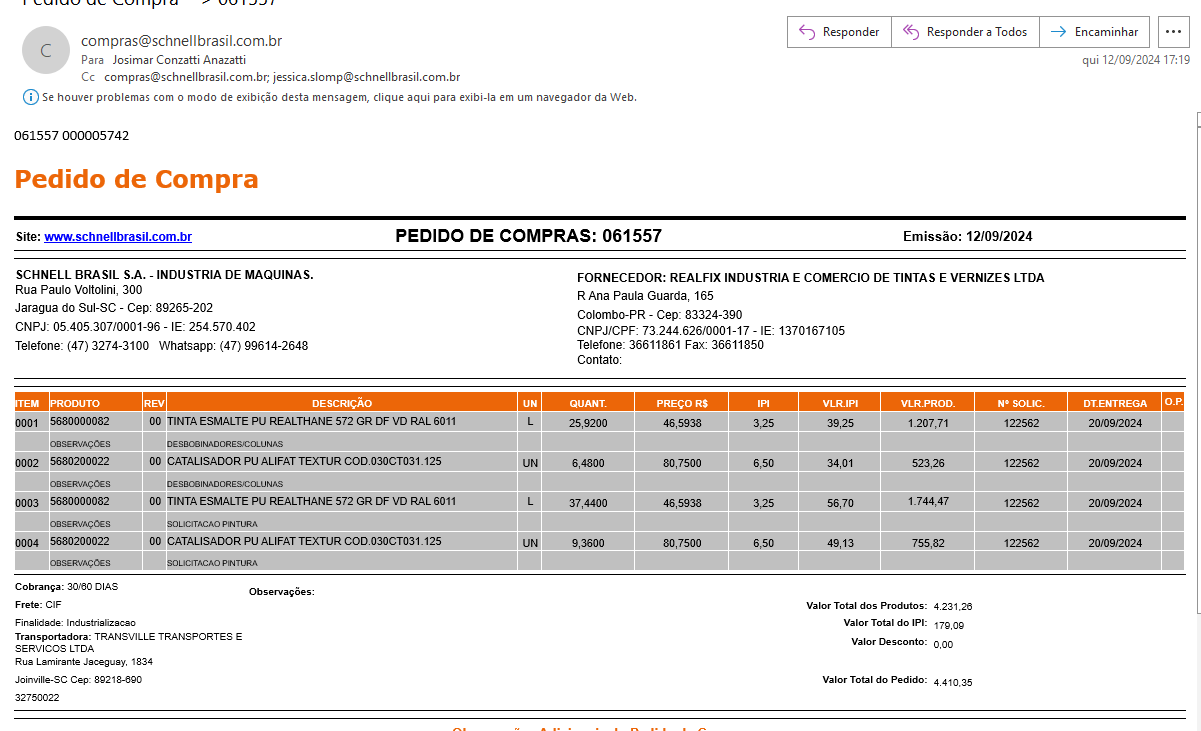The height and width of the screenshot is (731, 1201).
Task: Forward the email with Encaminhar
Action: [1095, 32]
